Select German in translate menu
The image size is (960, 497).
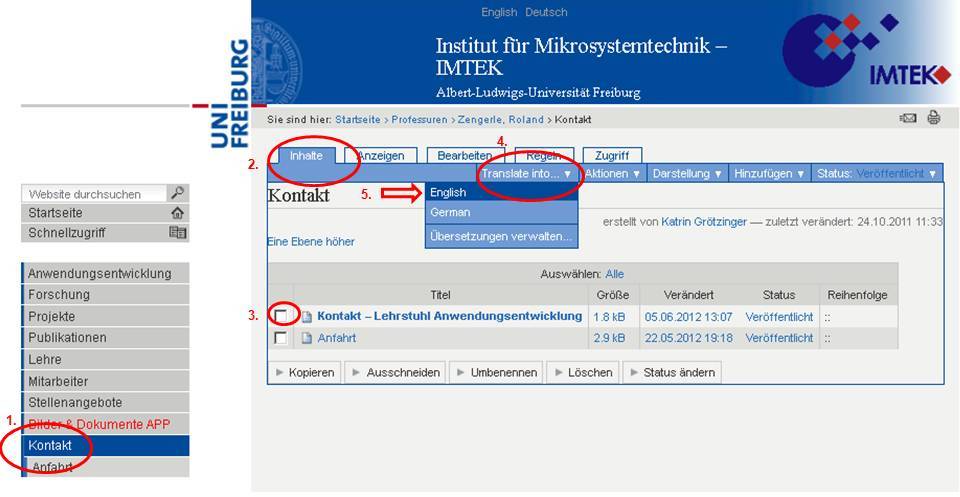pos(501,212)
